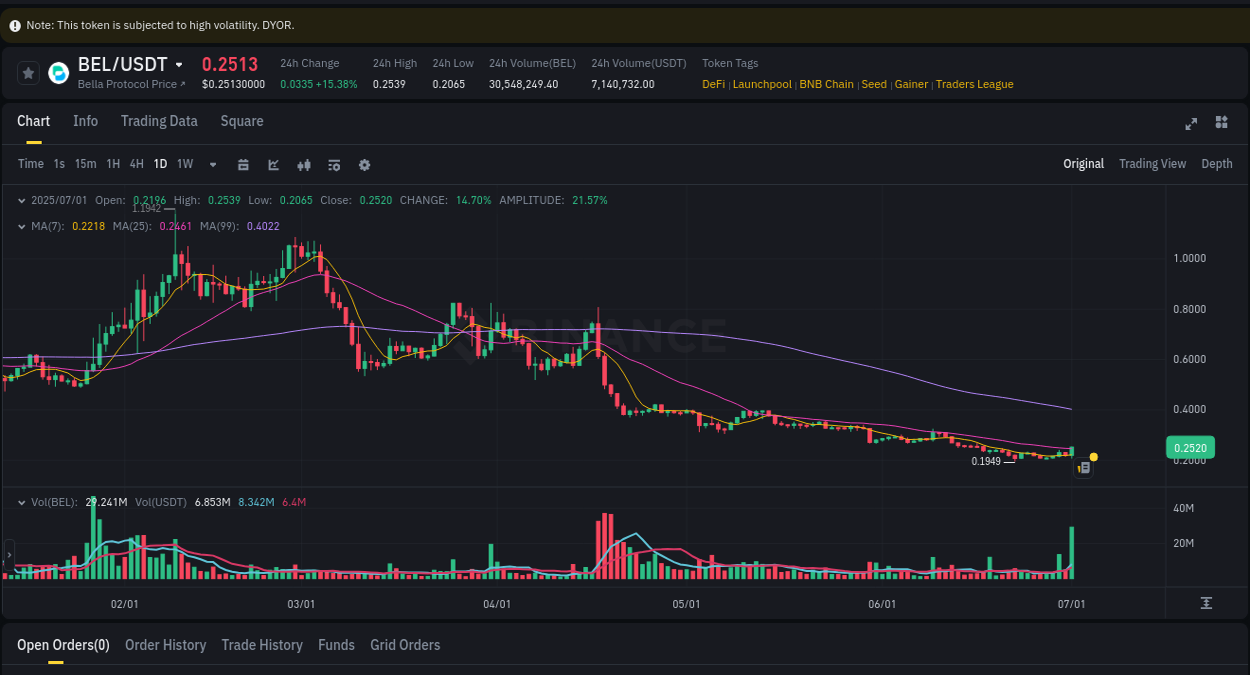Screen dimensions: 1250x675
Task: Enable the Depth chart view
Action: click(x=1216, y=163)
